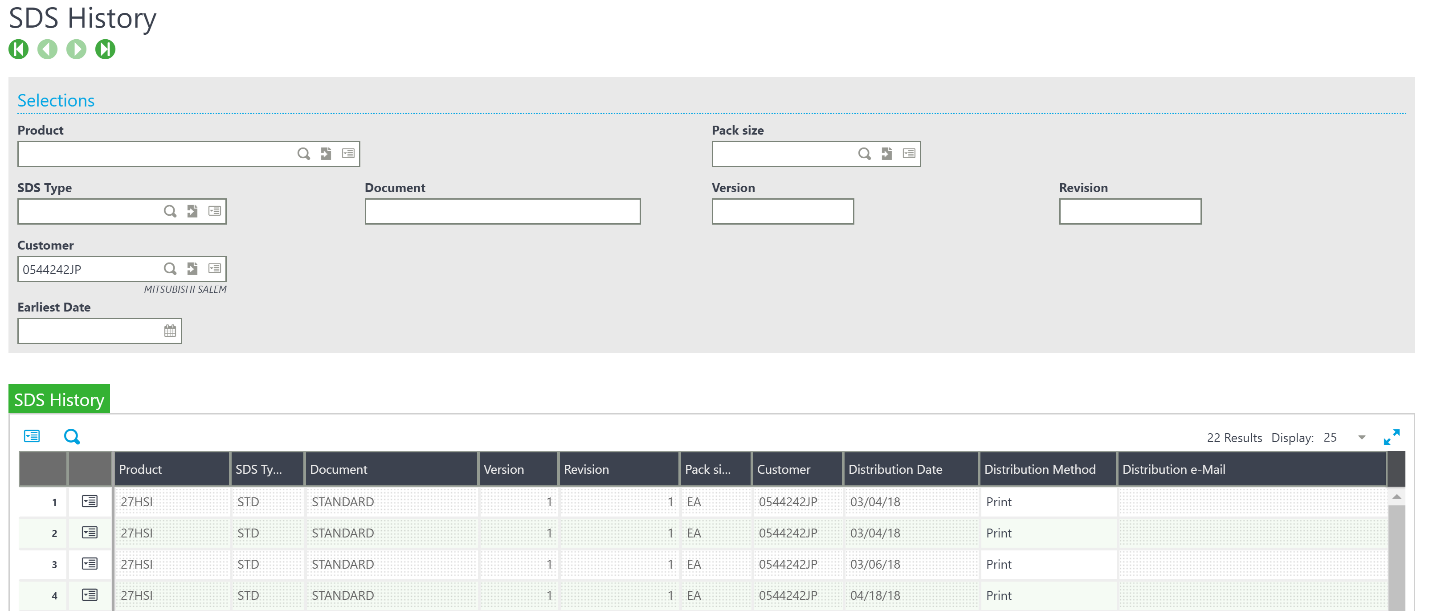Click inside the Document input field

[x=502, y=211]
